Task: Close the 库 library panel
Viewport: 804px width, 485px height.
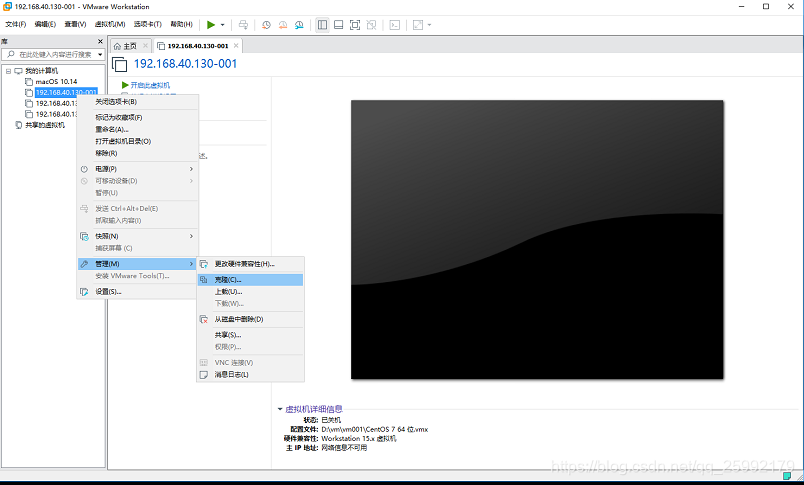Action: click(100, 42)
